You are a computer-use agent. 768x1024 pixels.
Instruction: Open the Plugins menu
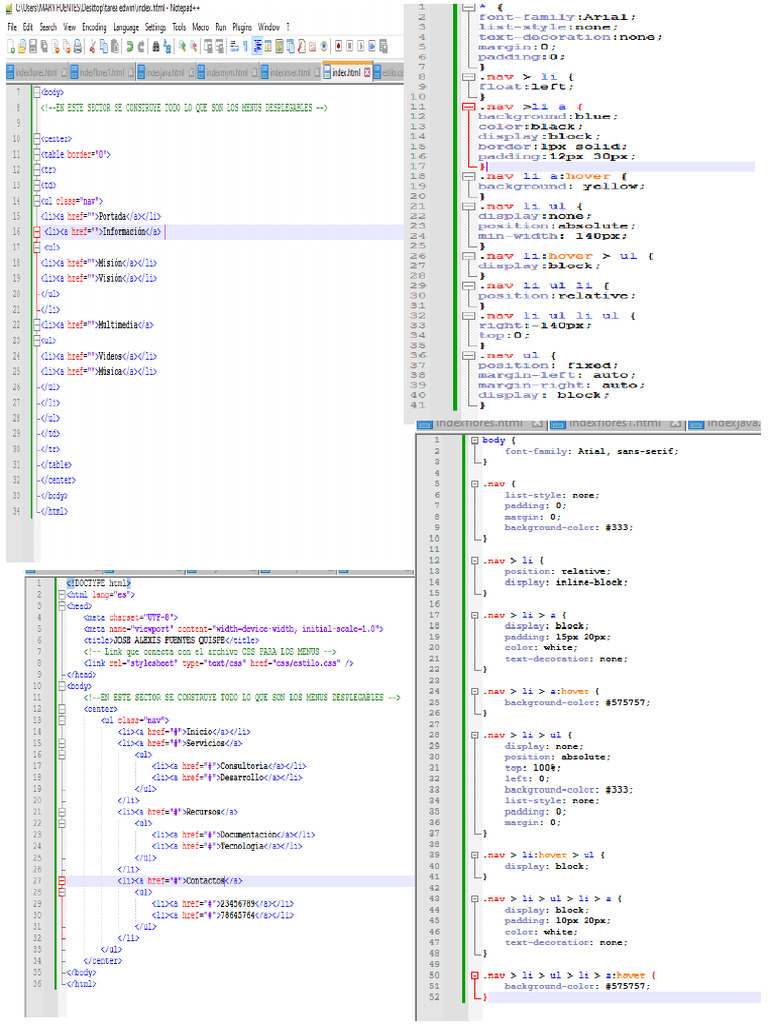(241, 27)
